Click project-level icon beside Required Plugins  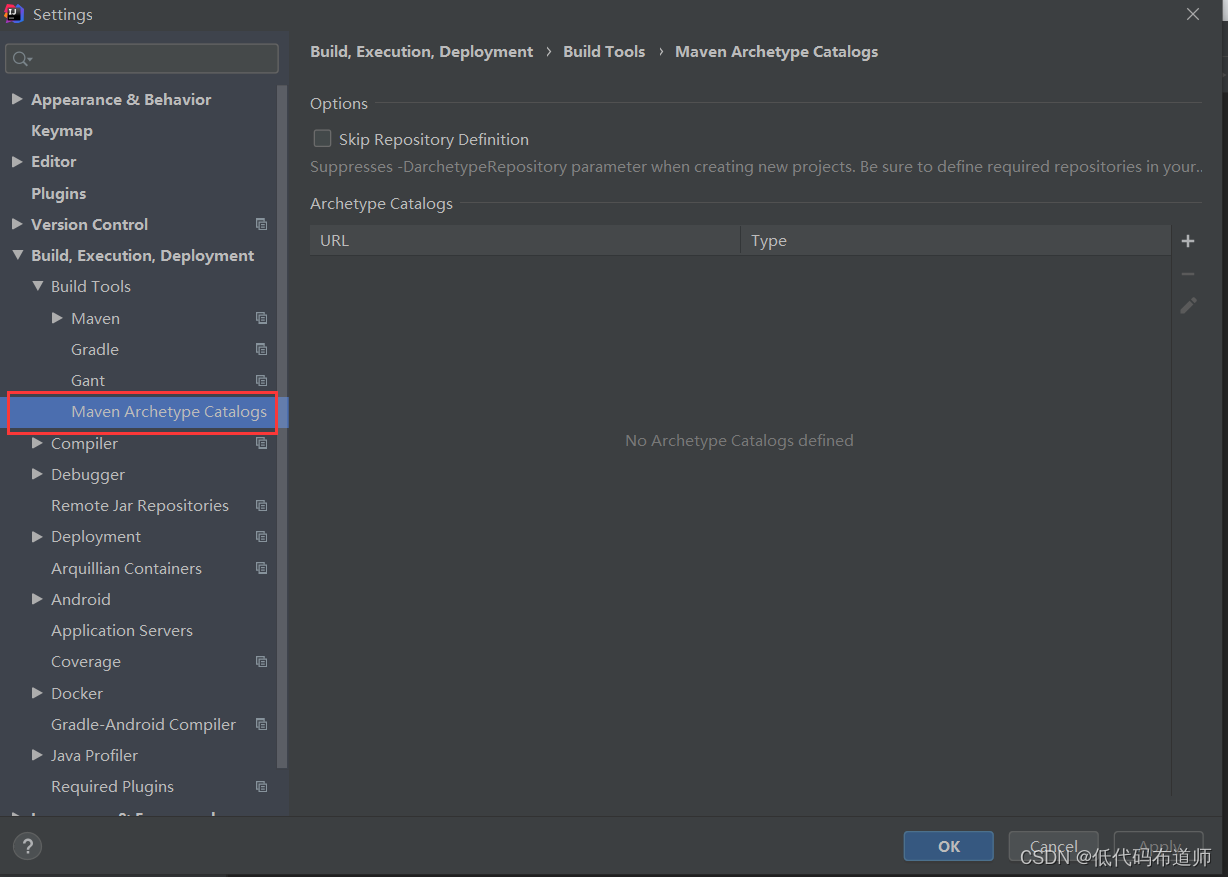tap(261, 786)
